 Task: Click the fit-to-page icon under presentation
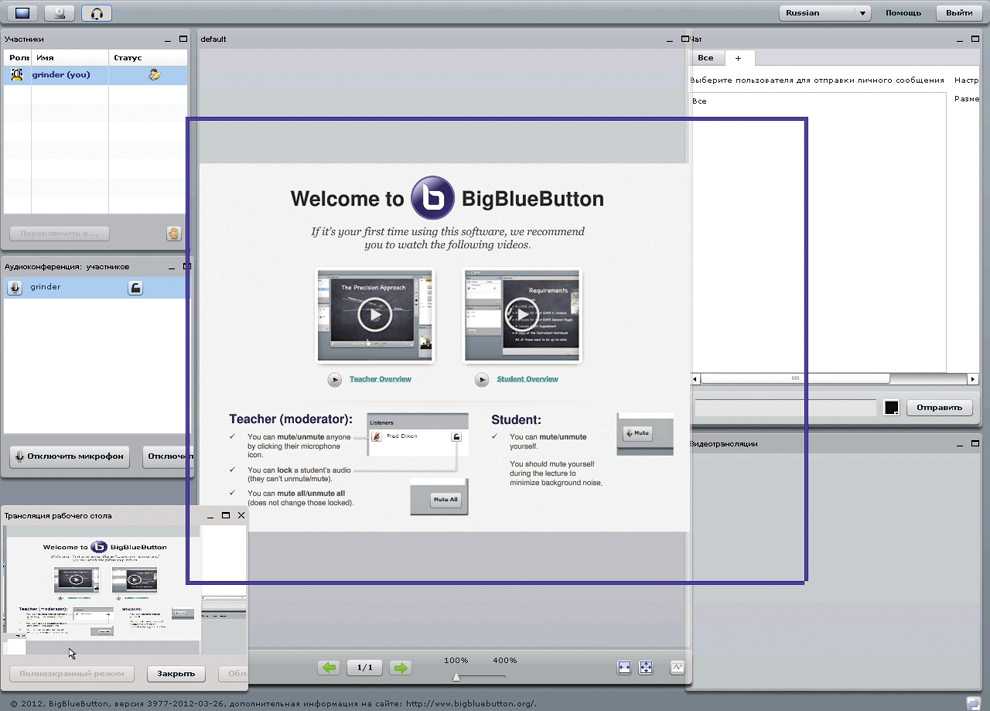pos(645,667)
